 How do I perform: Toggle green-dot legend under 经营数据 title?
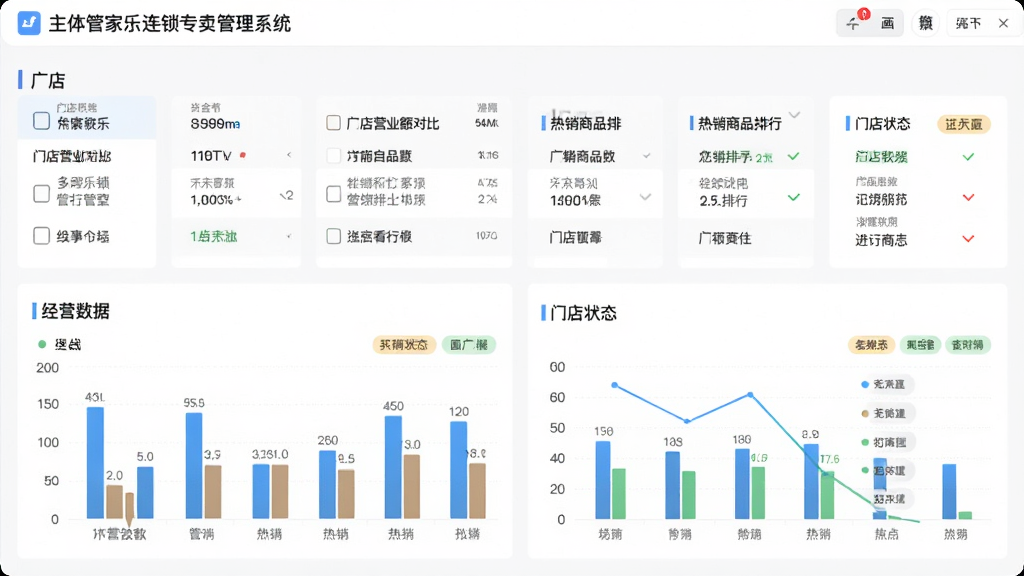[x=59, y=345]
